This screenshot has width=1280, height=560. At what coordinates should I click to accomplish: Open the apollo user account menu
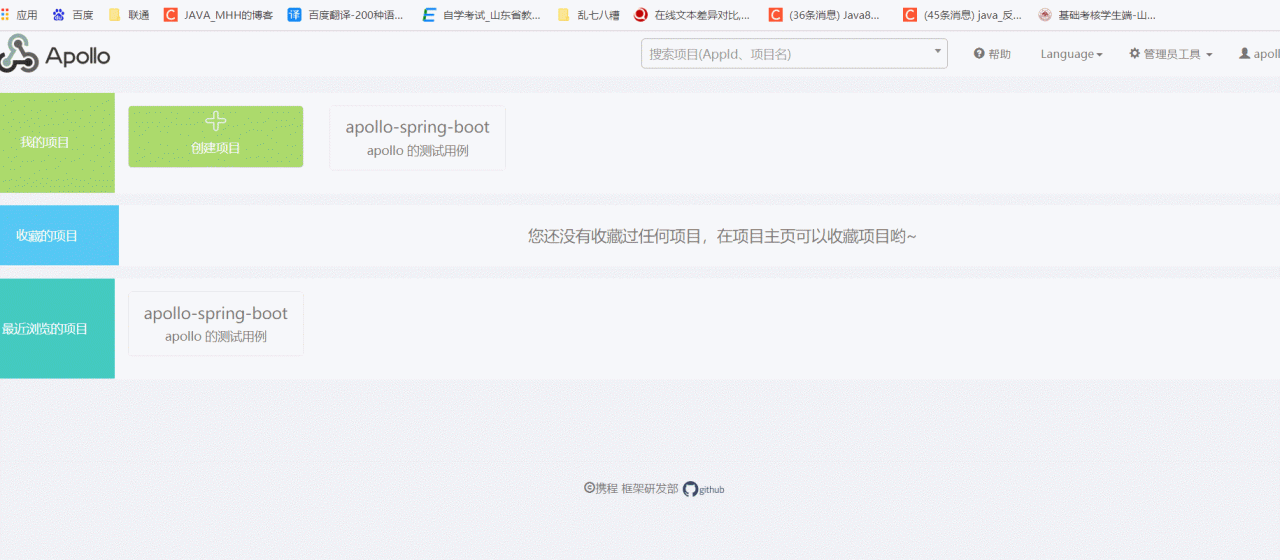pyautogui.click(x=1259, y=54)
